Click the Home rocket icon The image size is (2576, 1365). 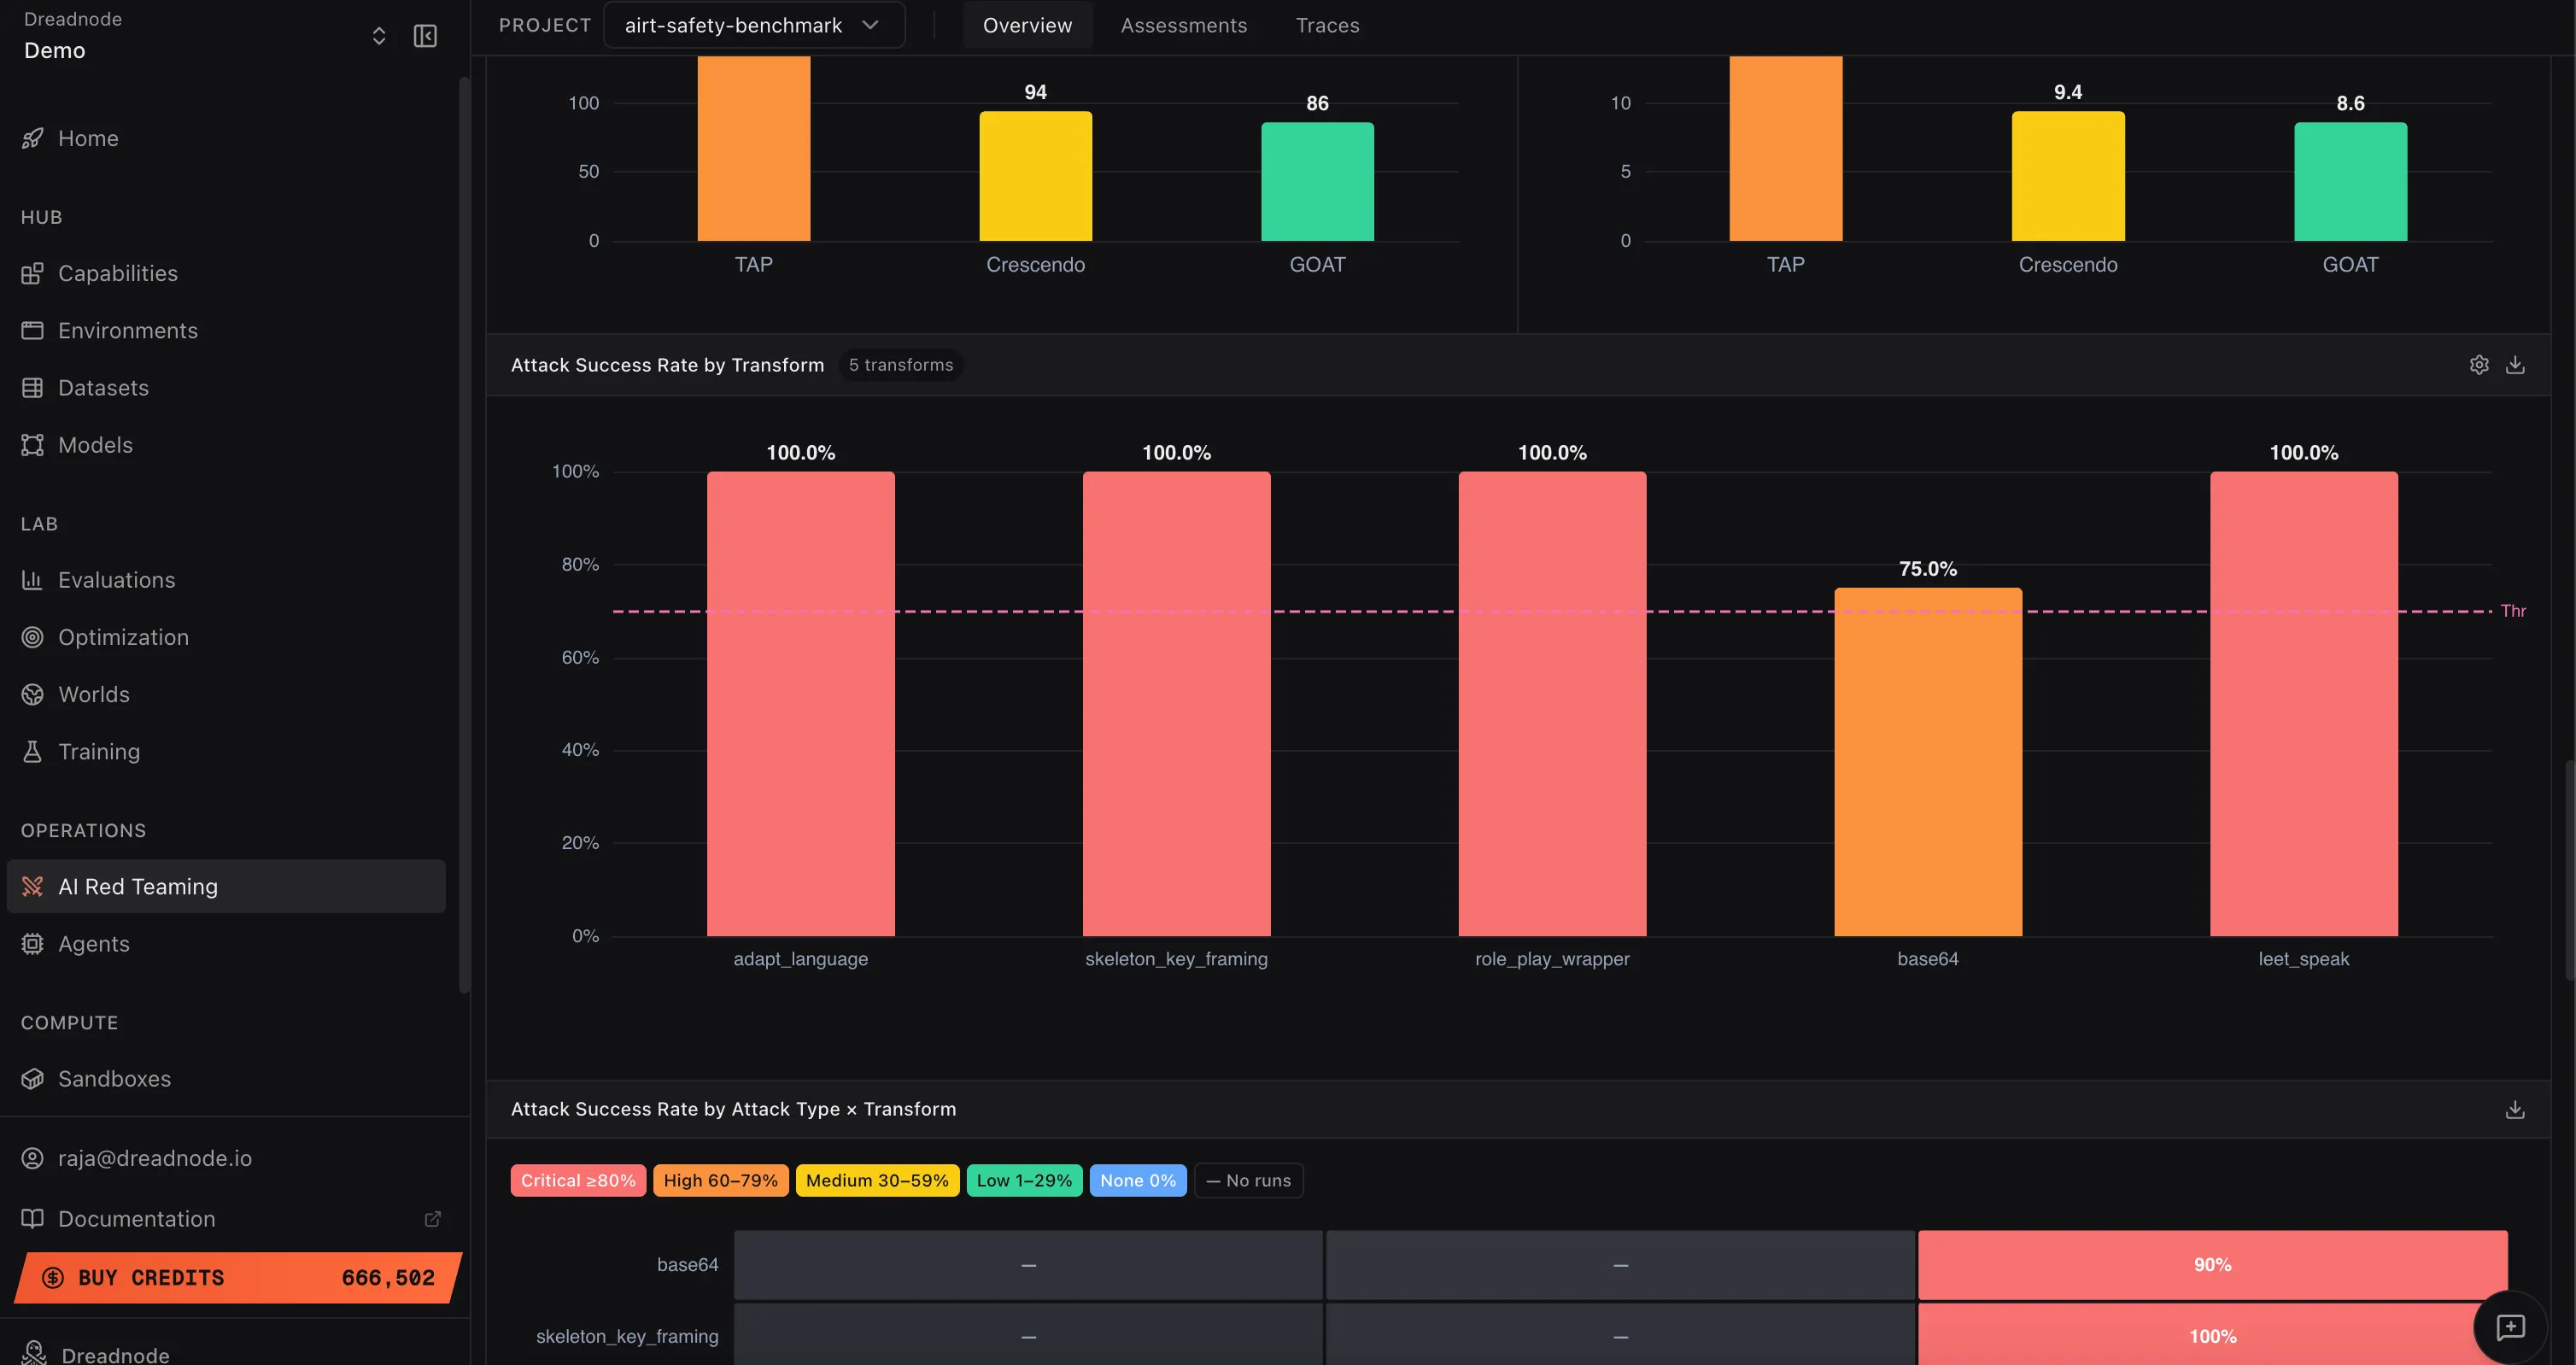[33, 138]
